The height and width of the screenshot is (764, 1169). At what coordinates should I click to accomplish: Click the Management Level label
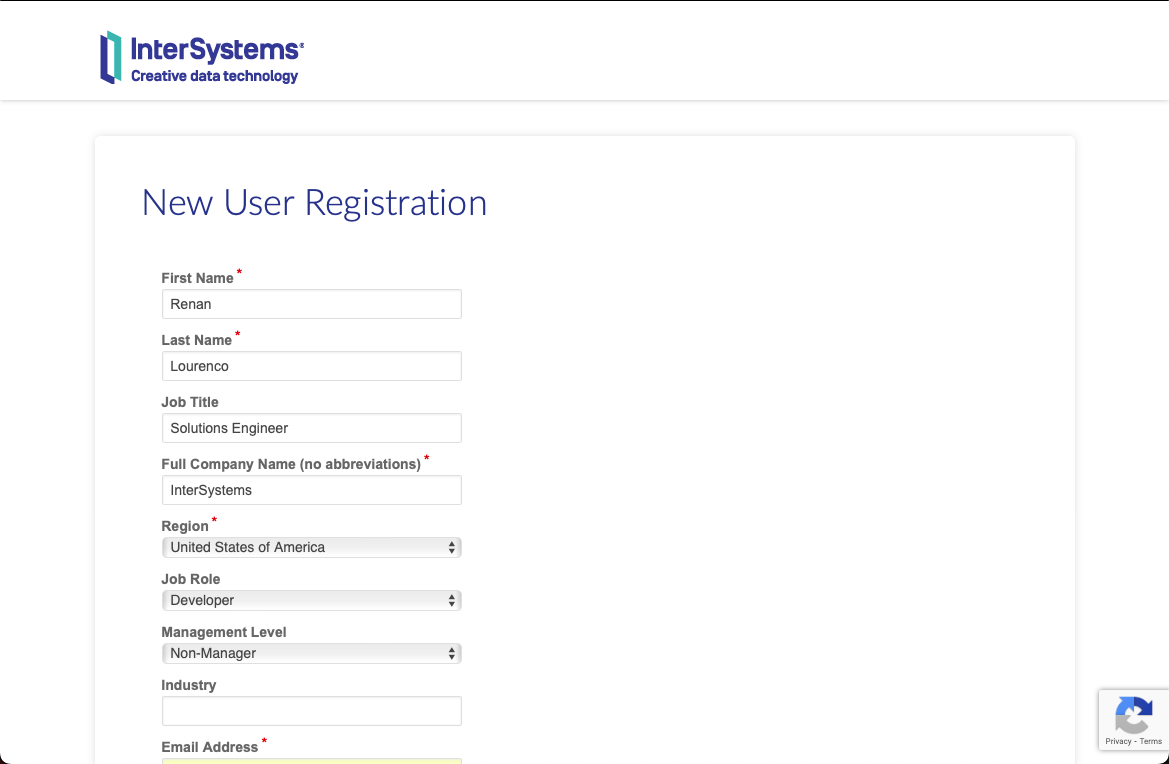pos(224,632)
